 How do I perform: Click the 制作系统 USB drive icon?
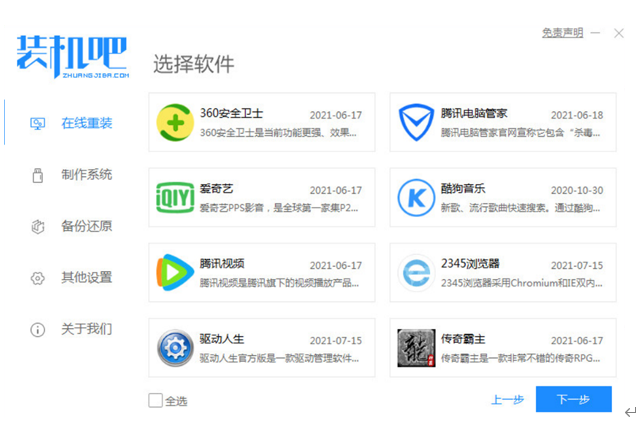37,175
